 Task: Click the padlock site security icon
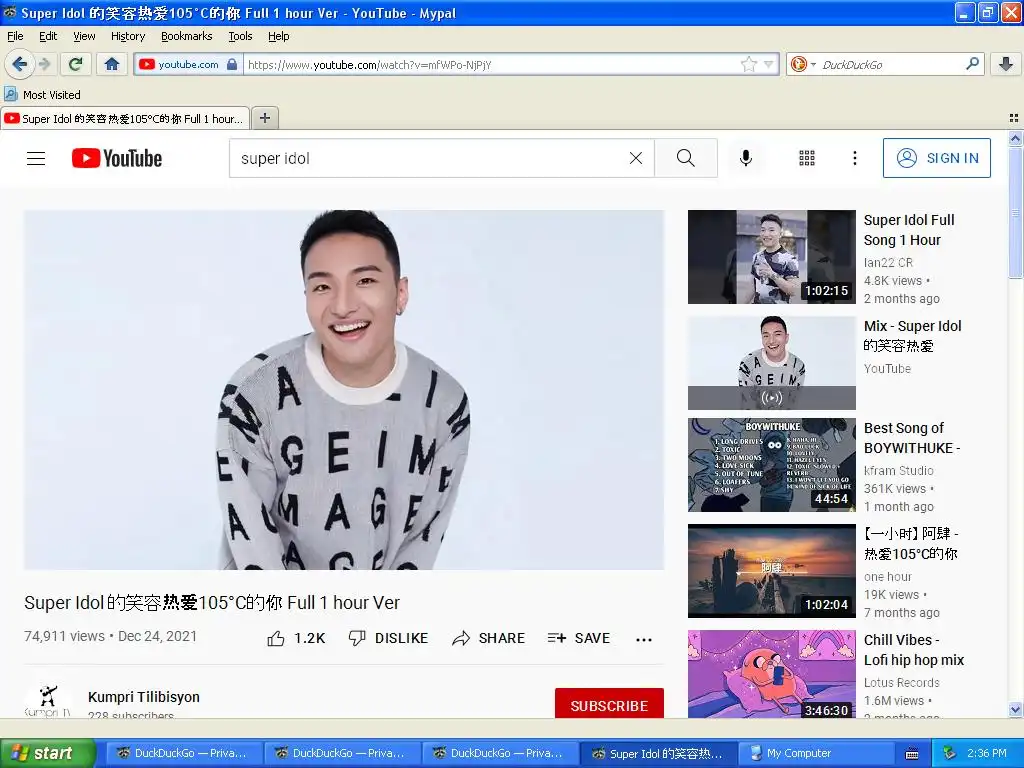pyautogui.click(x=231, y=64)
